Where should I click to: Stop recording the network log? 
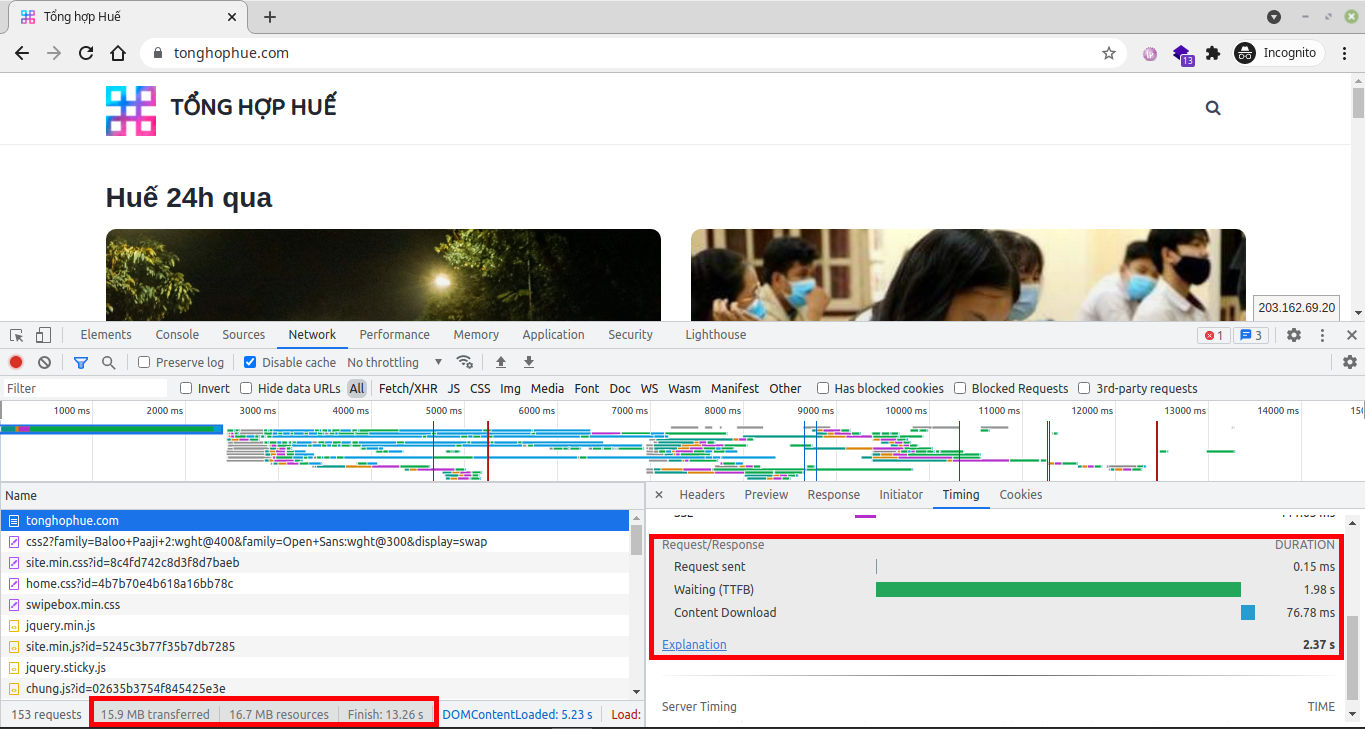pos(16,362)
